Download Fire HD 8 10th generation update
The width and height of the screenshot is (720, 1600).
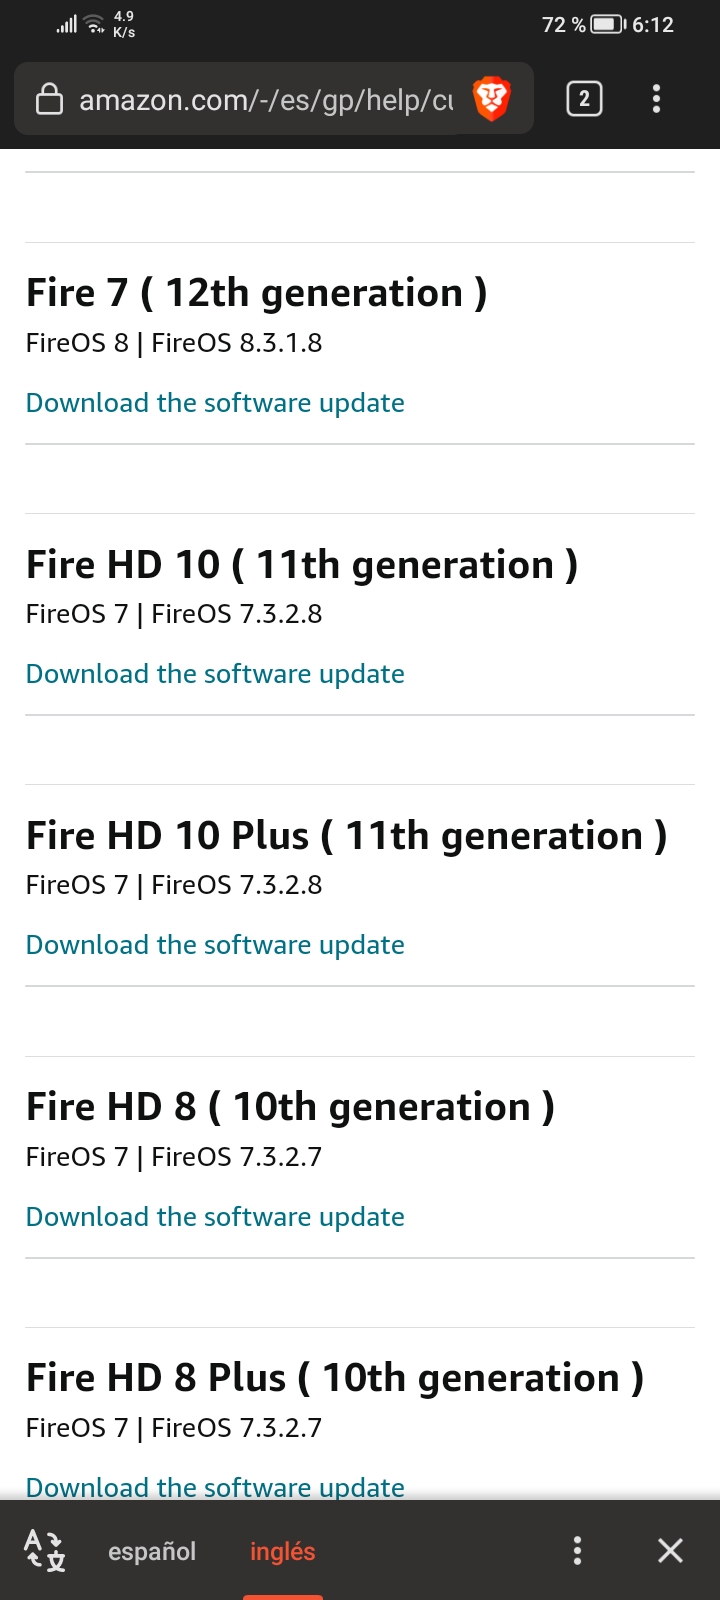(x=215, y=1217)
